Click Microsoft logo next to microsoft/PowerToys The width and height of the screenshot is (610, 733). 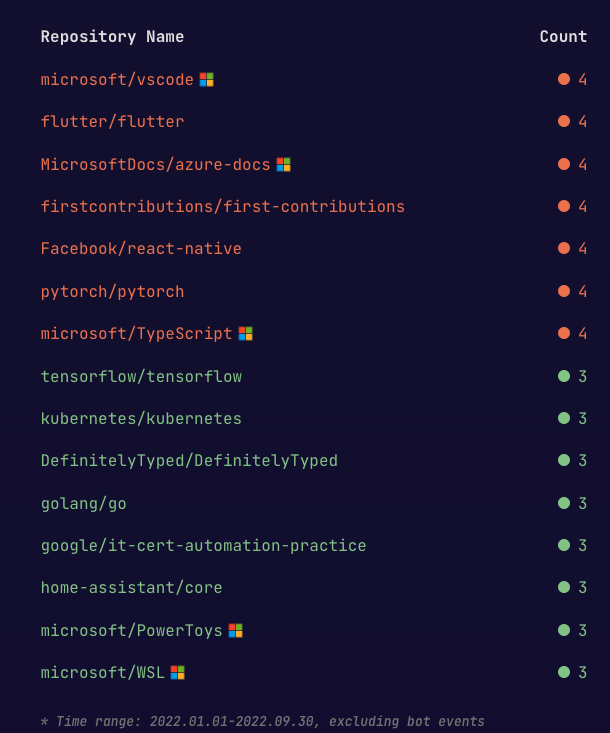tap(236, 631)
